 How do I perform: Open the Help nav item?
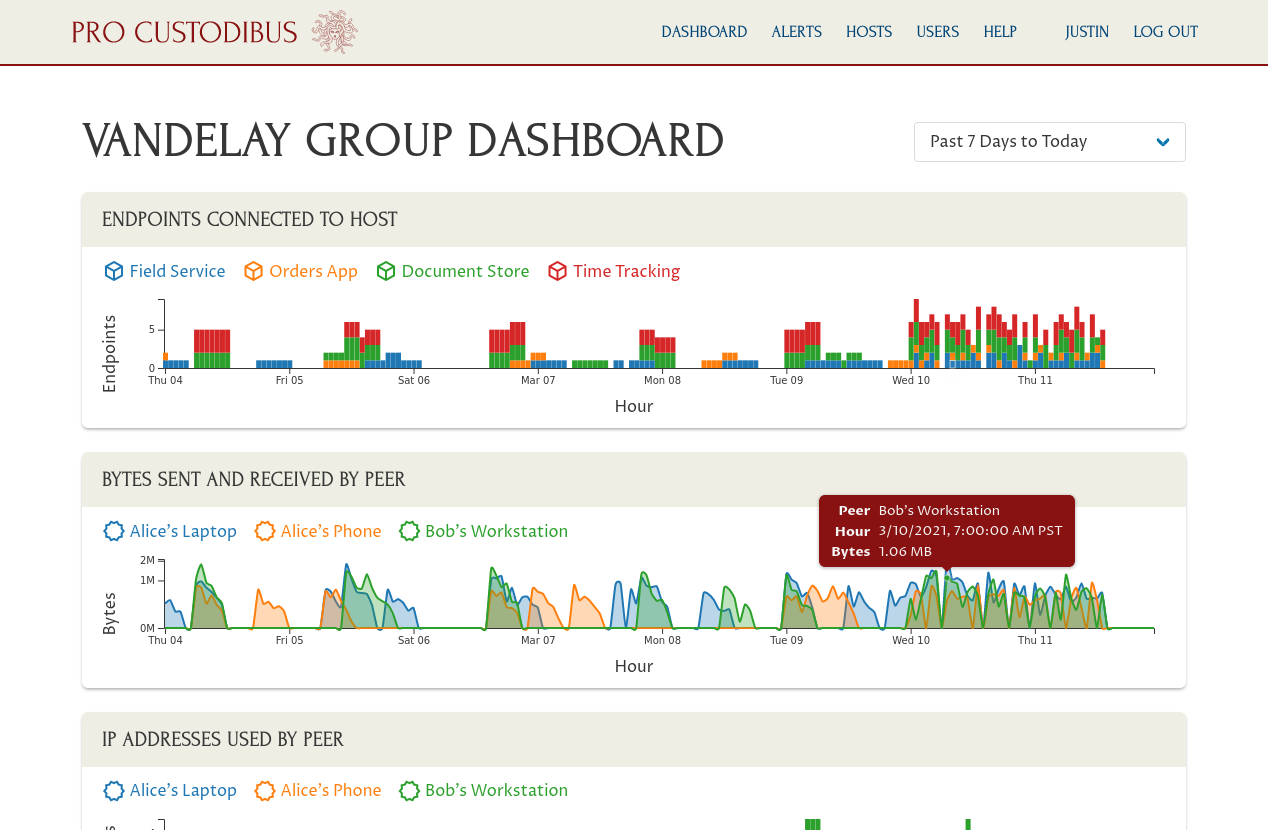tap(1000, 32)
